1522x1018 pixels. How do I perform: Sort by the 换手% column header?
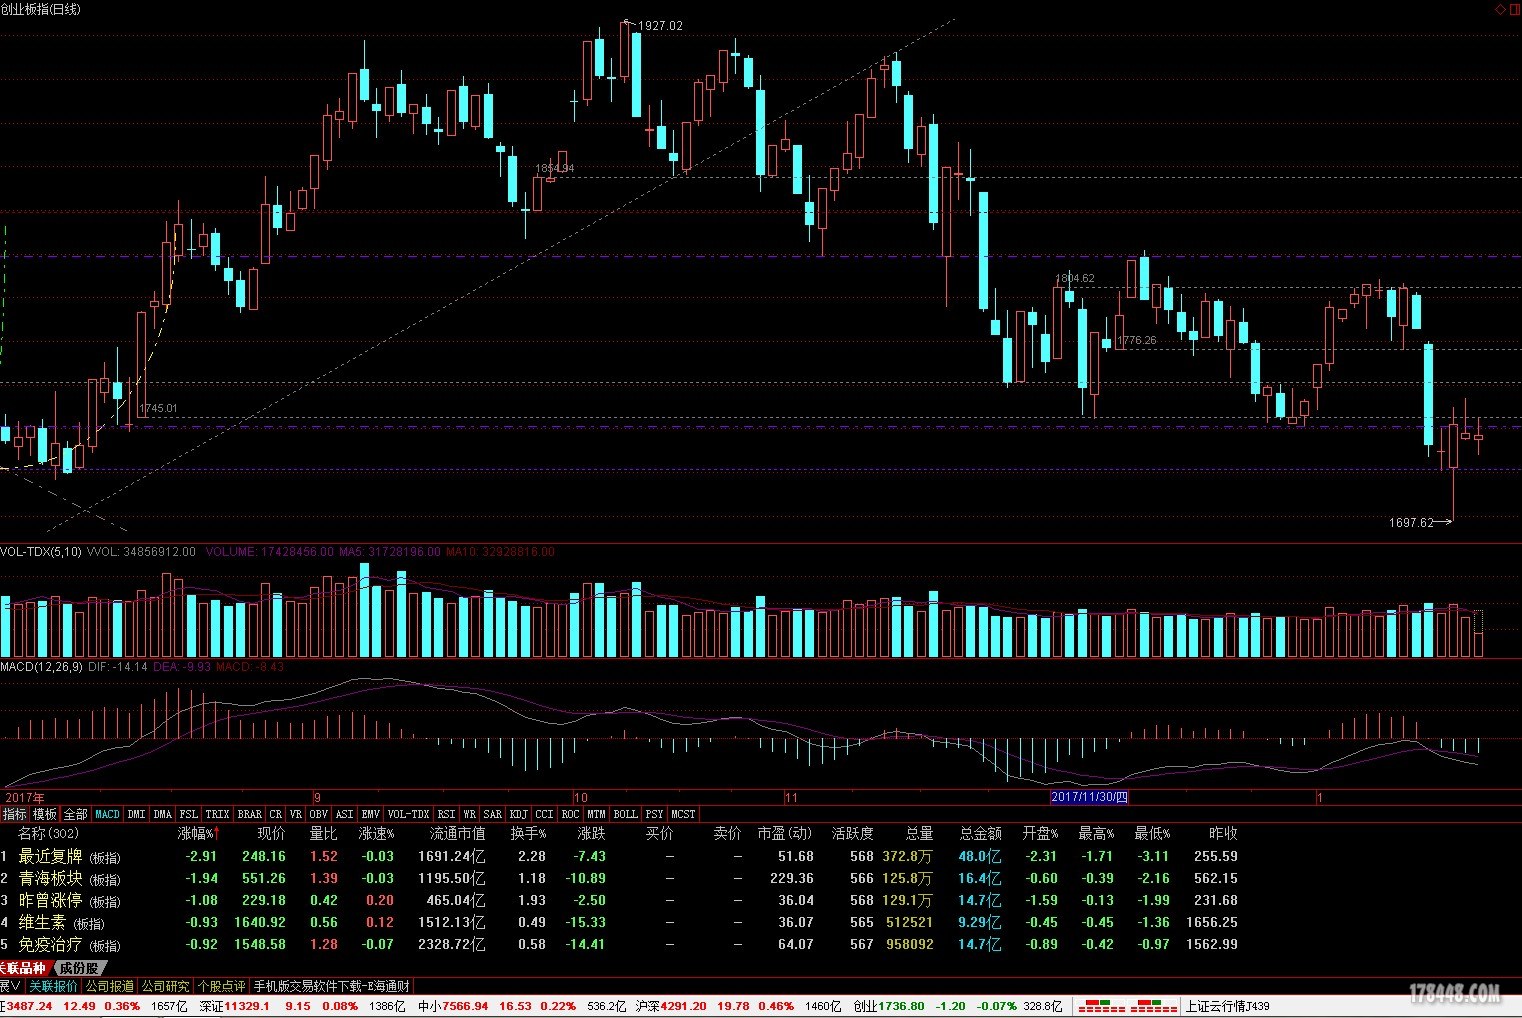click(528, 833)
